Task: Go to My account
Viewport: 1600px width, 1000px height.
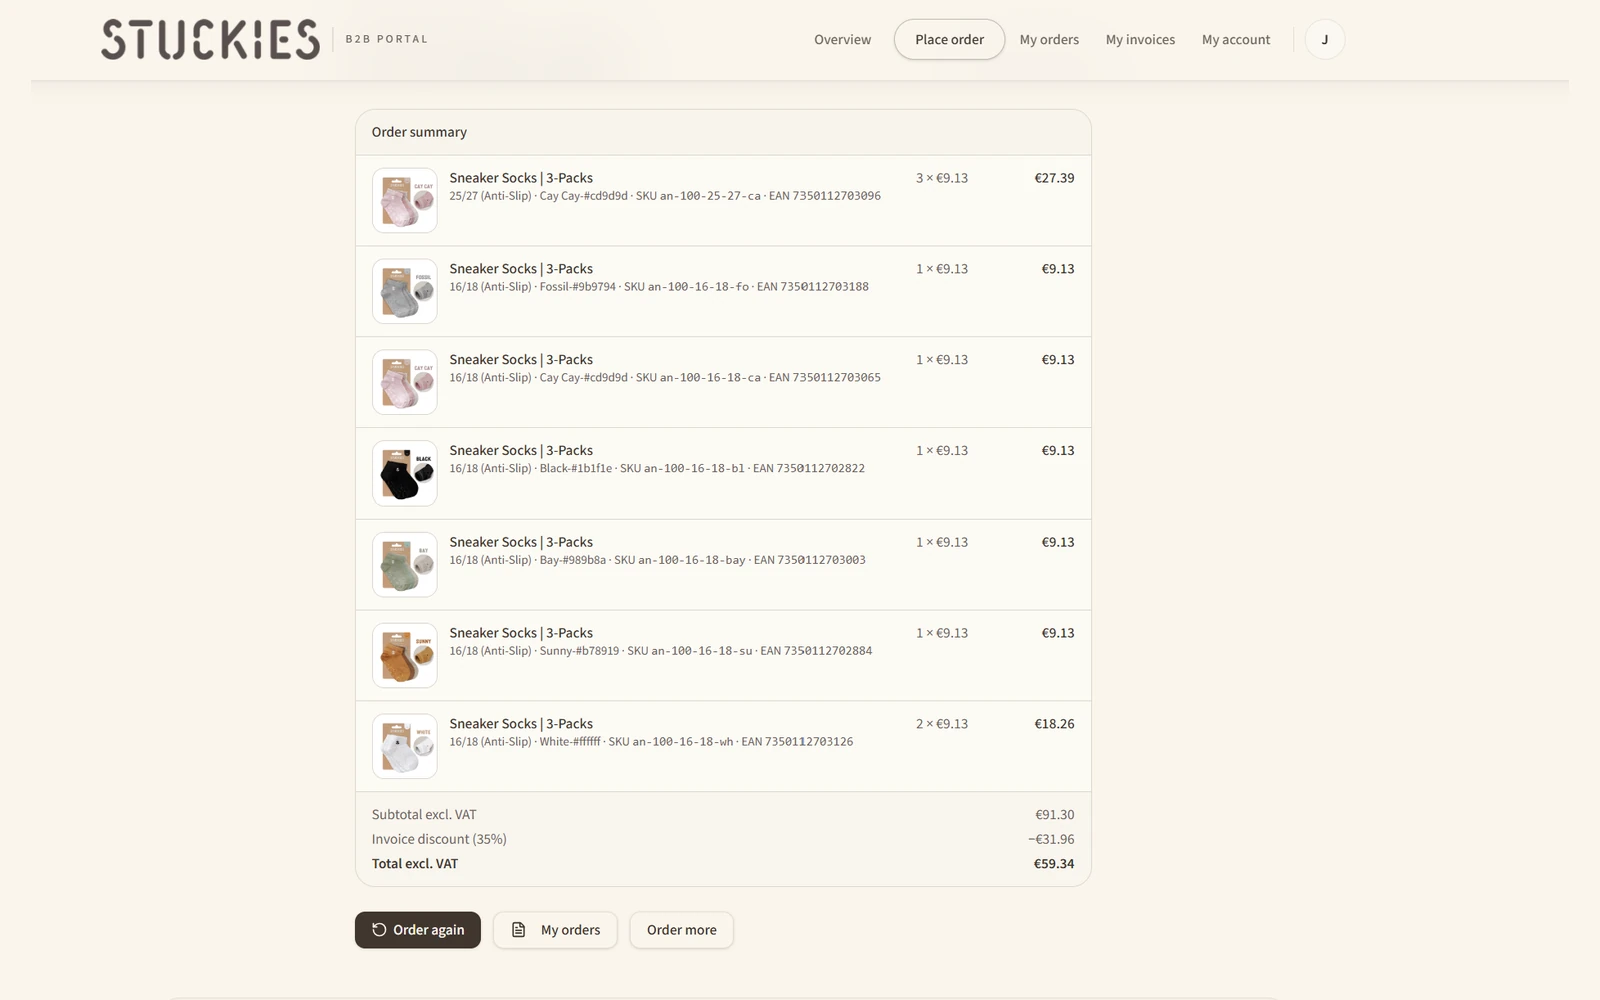Action: click(1236, 40)
